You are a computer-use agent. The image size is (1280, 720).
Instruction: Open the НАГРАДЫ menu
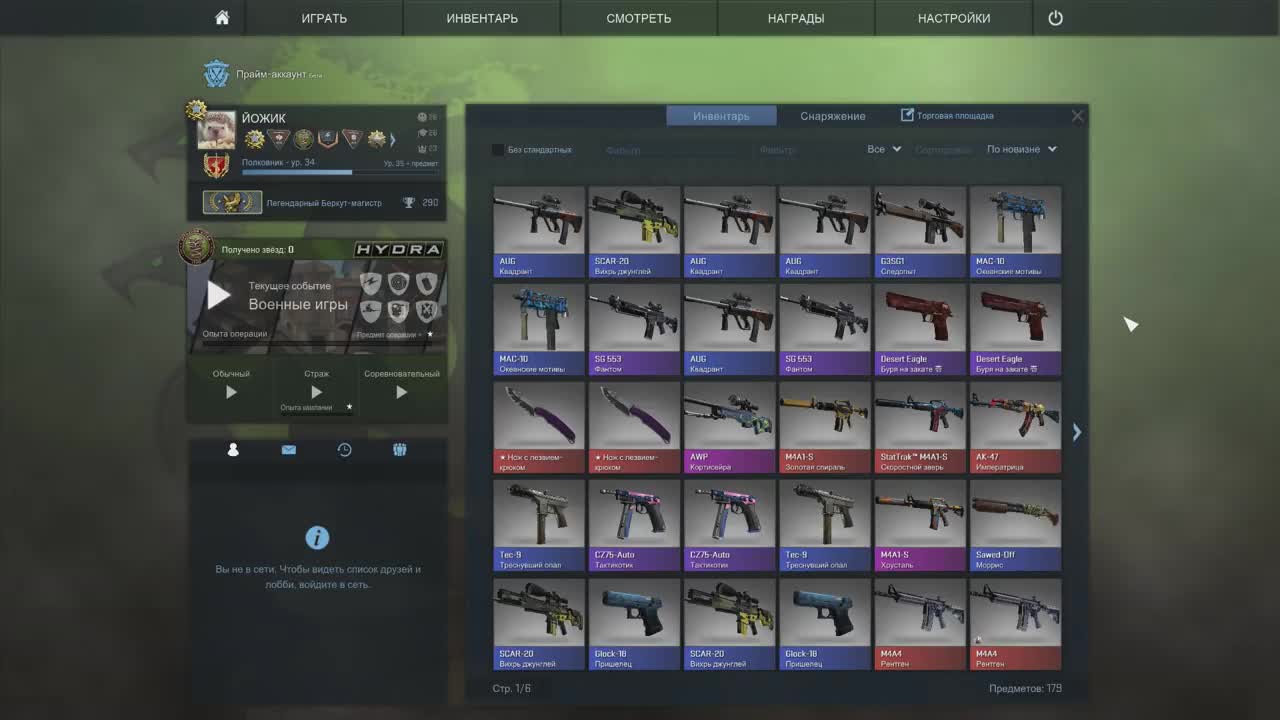[x=796, y=18]
